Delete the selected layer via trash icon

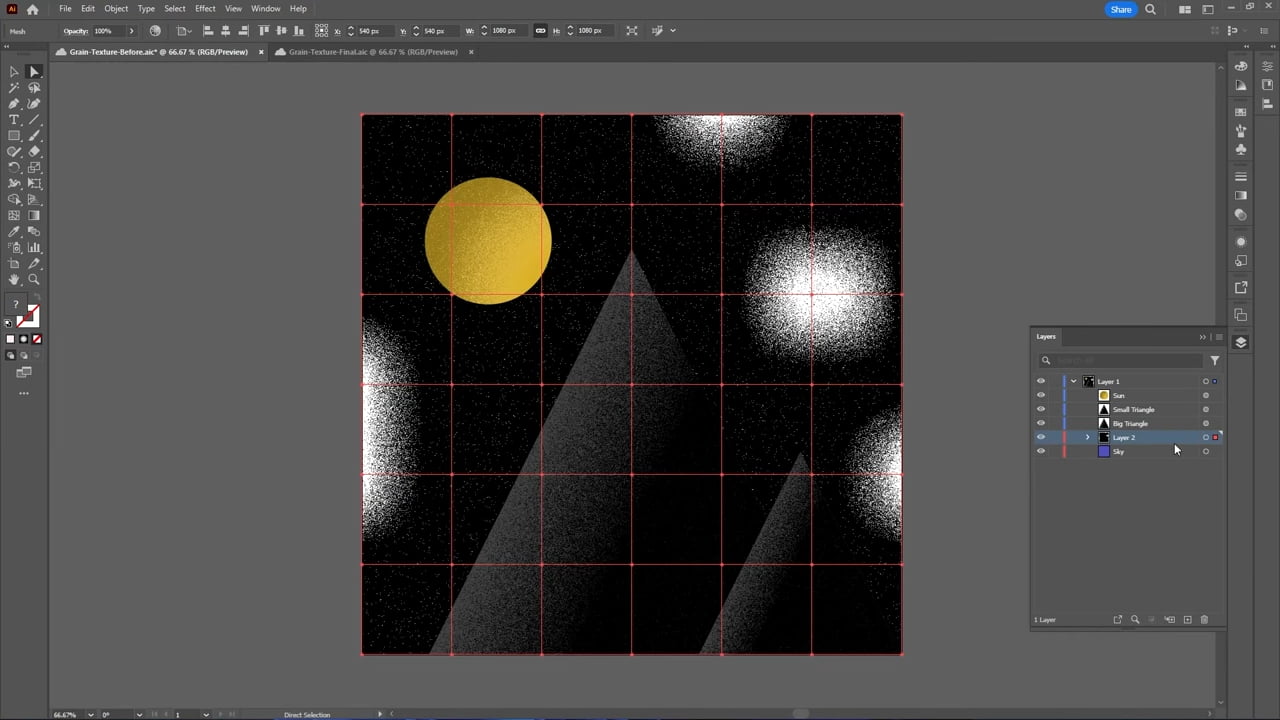pos(1204,619)
